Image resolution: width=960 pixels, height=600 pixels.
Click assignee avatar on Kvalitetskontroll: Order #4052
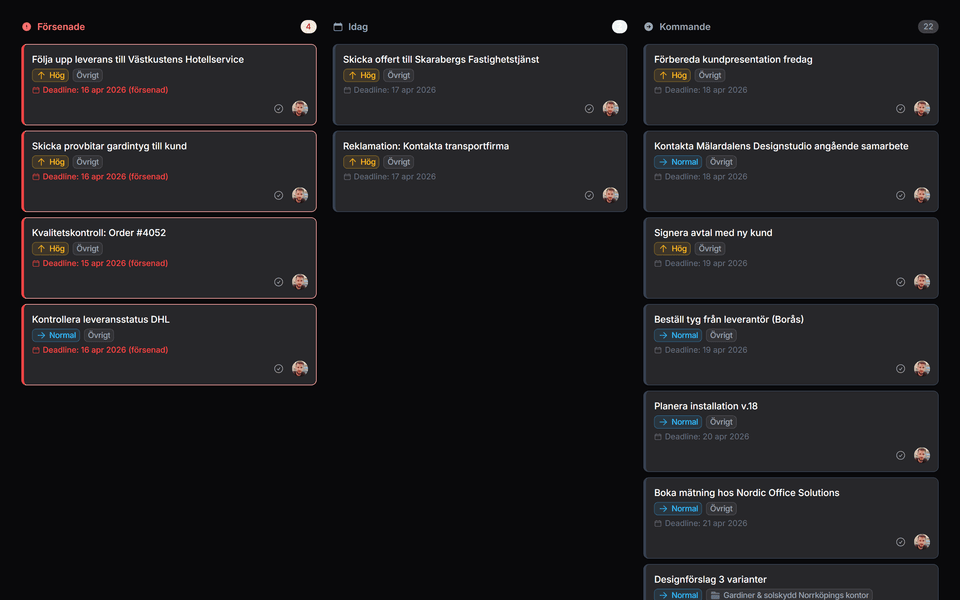(x=300, y=282)
